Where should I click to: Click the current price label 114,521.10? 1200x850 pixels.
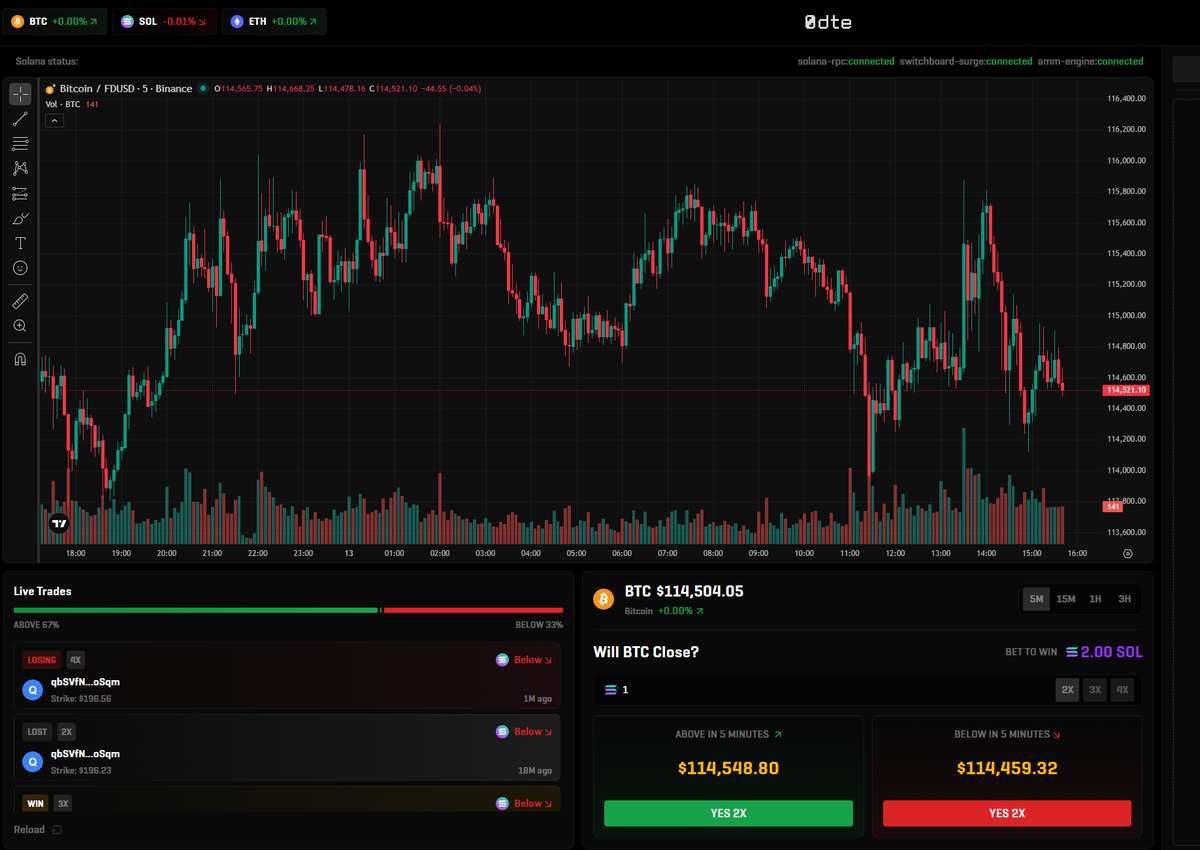coord(1126,390)
